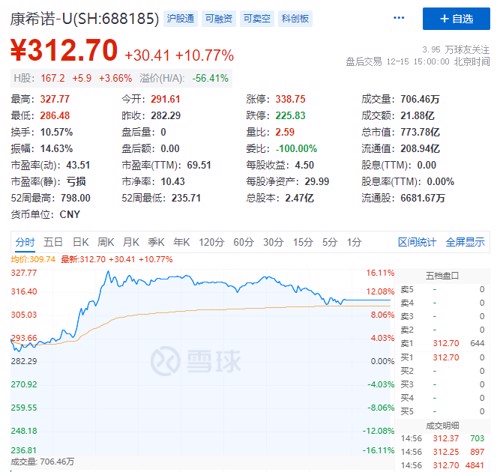Click the 可融资 tag
This screenshot has height=472, width=500.
click(219, 18)
